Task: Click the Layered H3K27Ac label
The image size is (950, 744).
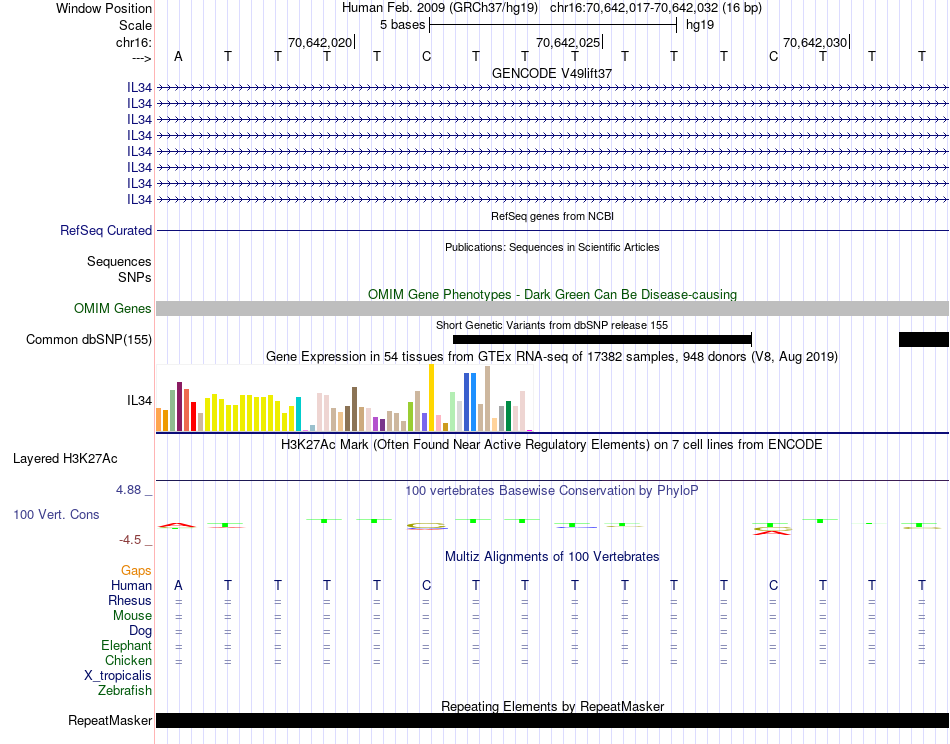Action: (x=65, y=459)
